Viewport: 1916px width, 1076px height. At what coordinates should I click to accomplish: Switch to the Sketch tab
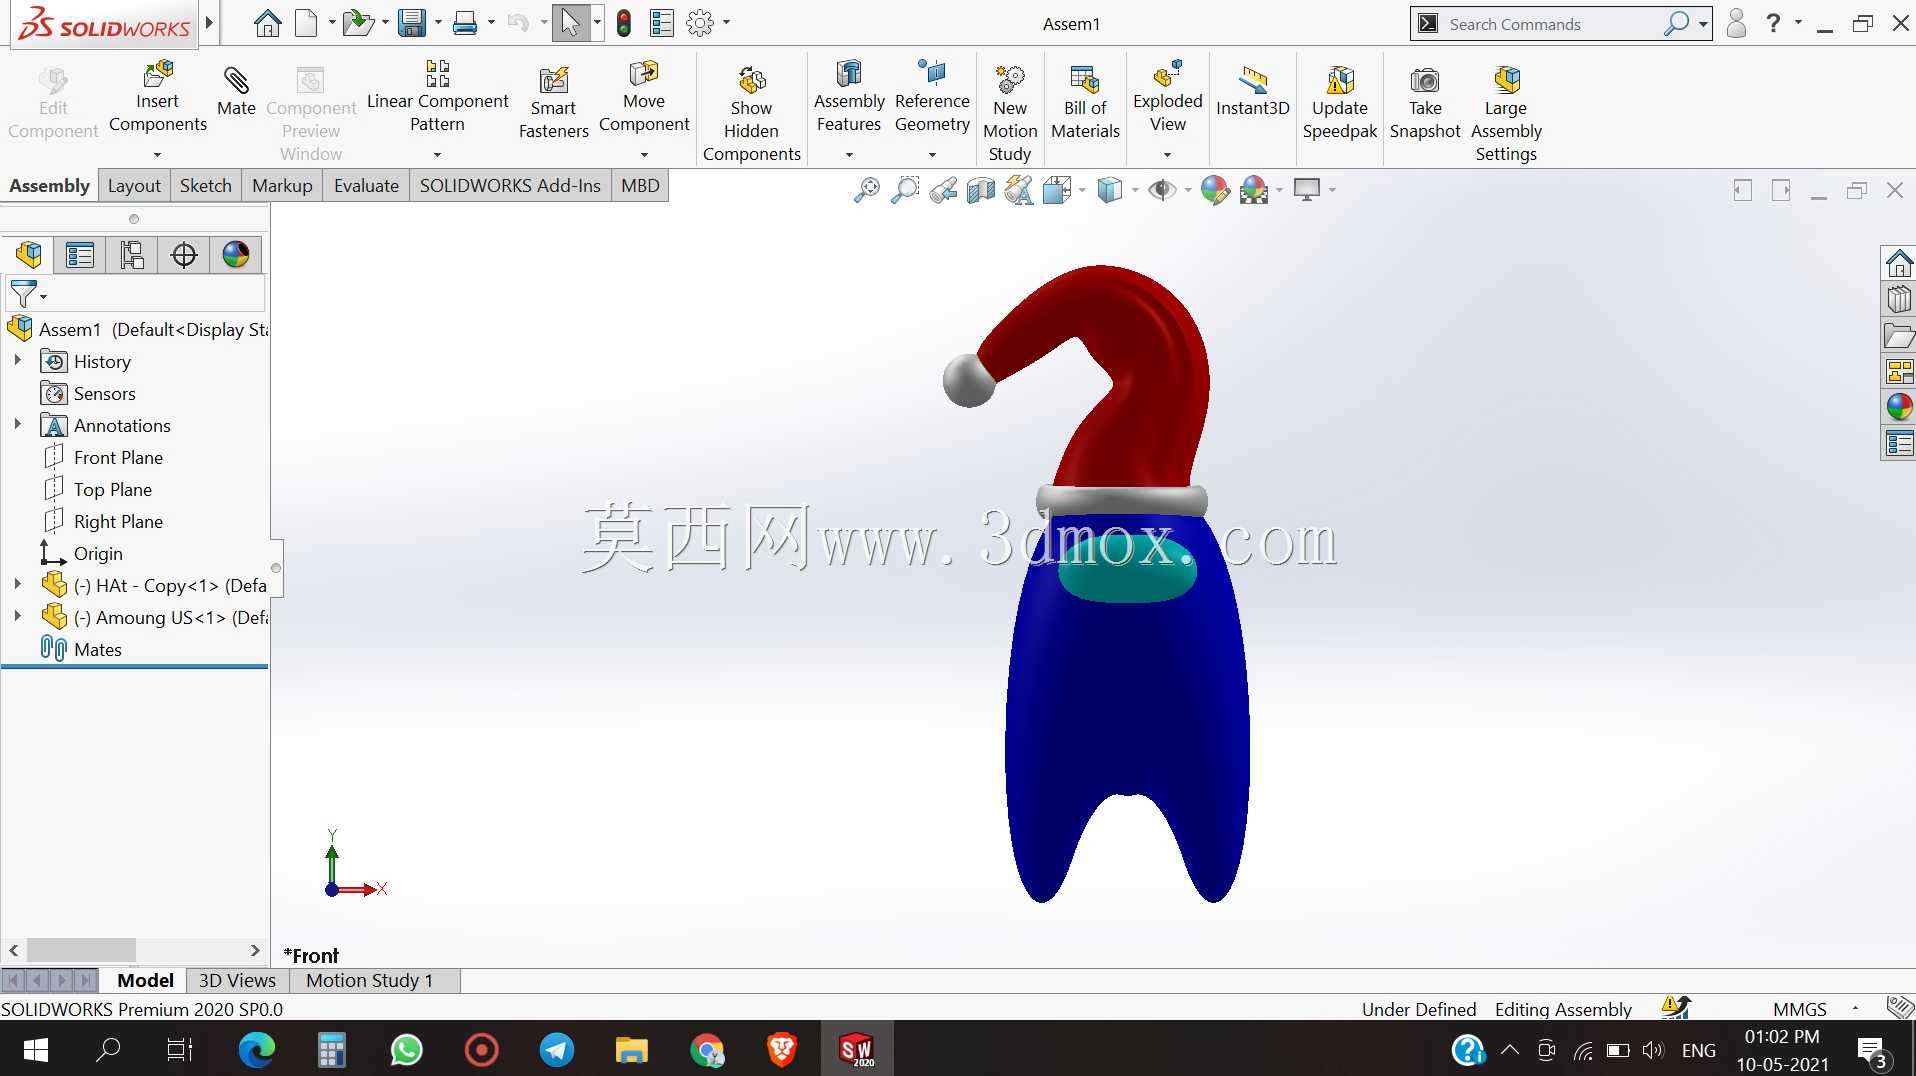(205, 186)
